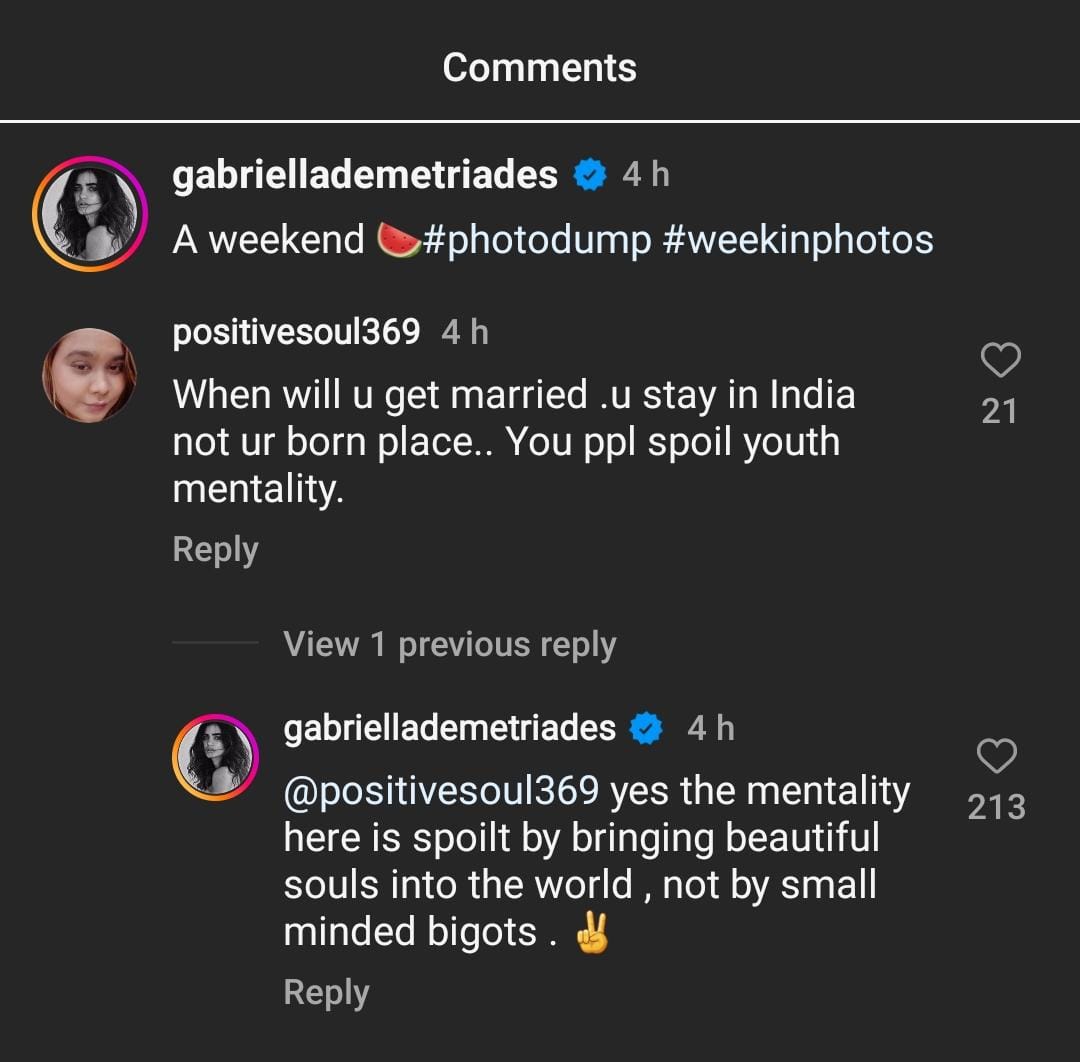The image size is (1080, 1062).
Task: Like positivesoul369's comment with the heart
Action: 999,360
